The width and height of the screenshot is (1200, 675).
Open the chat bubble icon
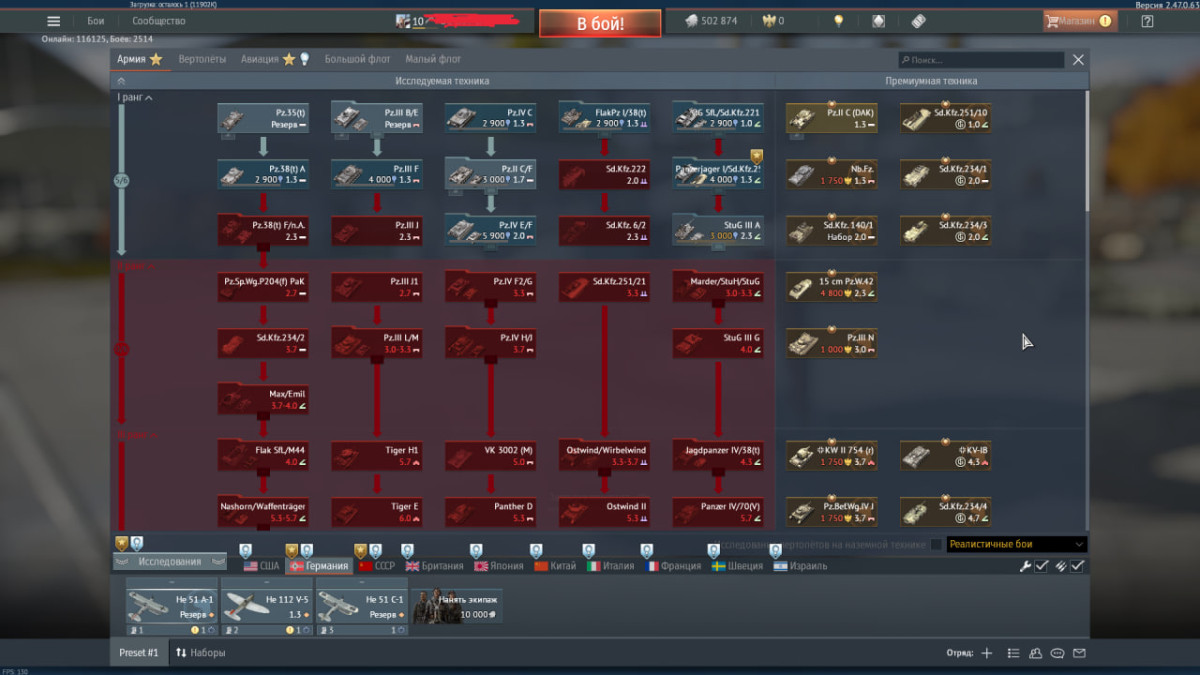tap(1057, 653)
